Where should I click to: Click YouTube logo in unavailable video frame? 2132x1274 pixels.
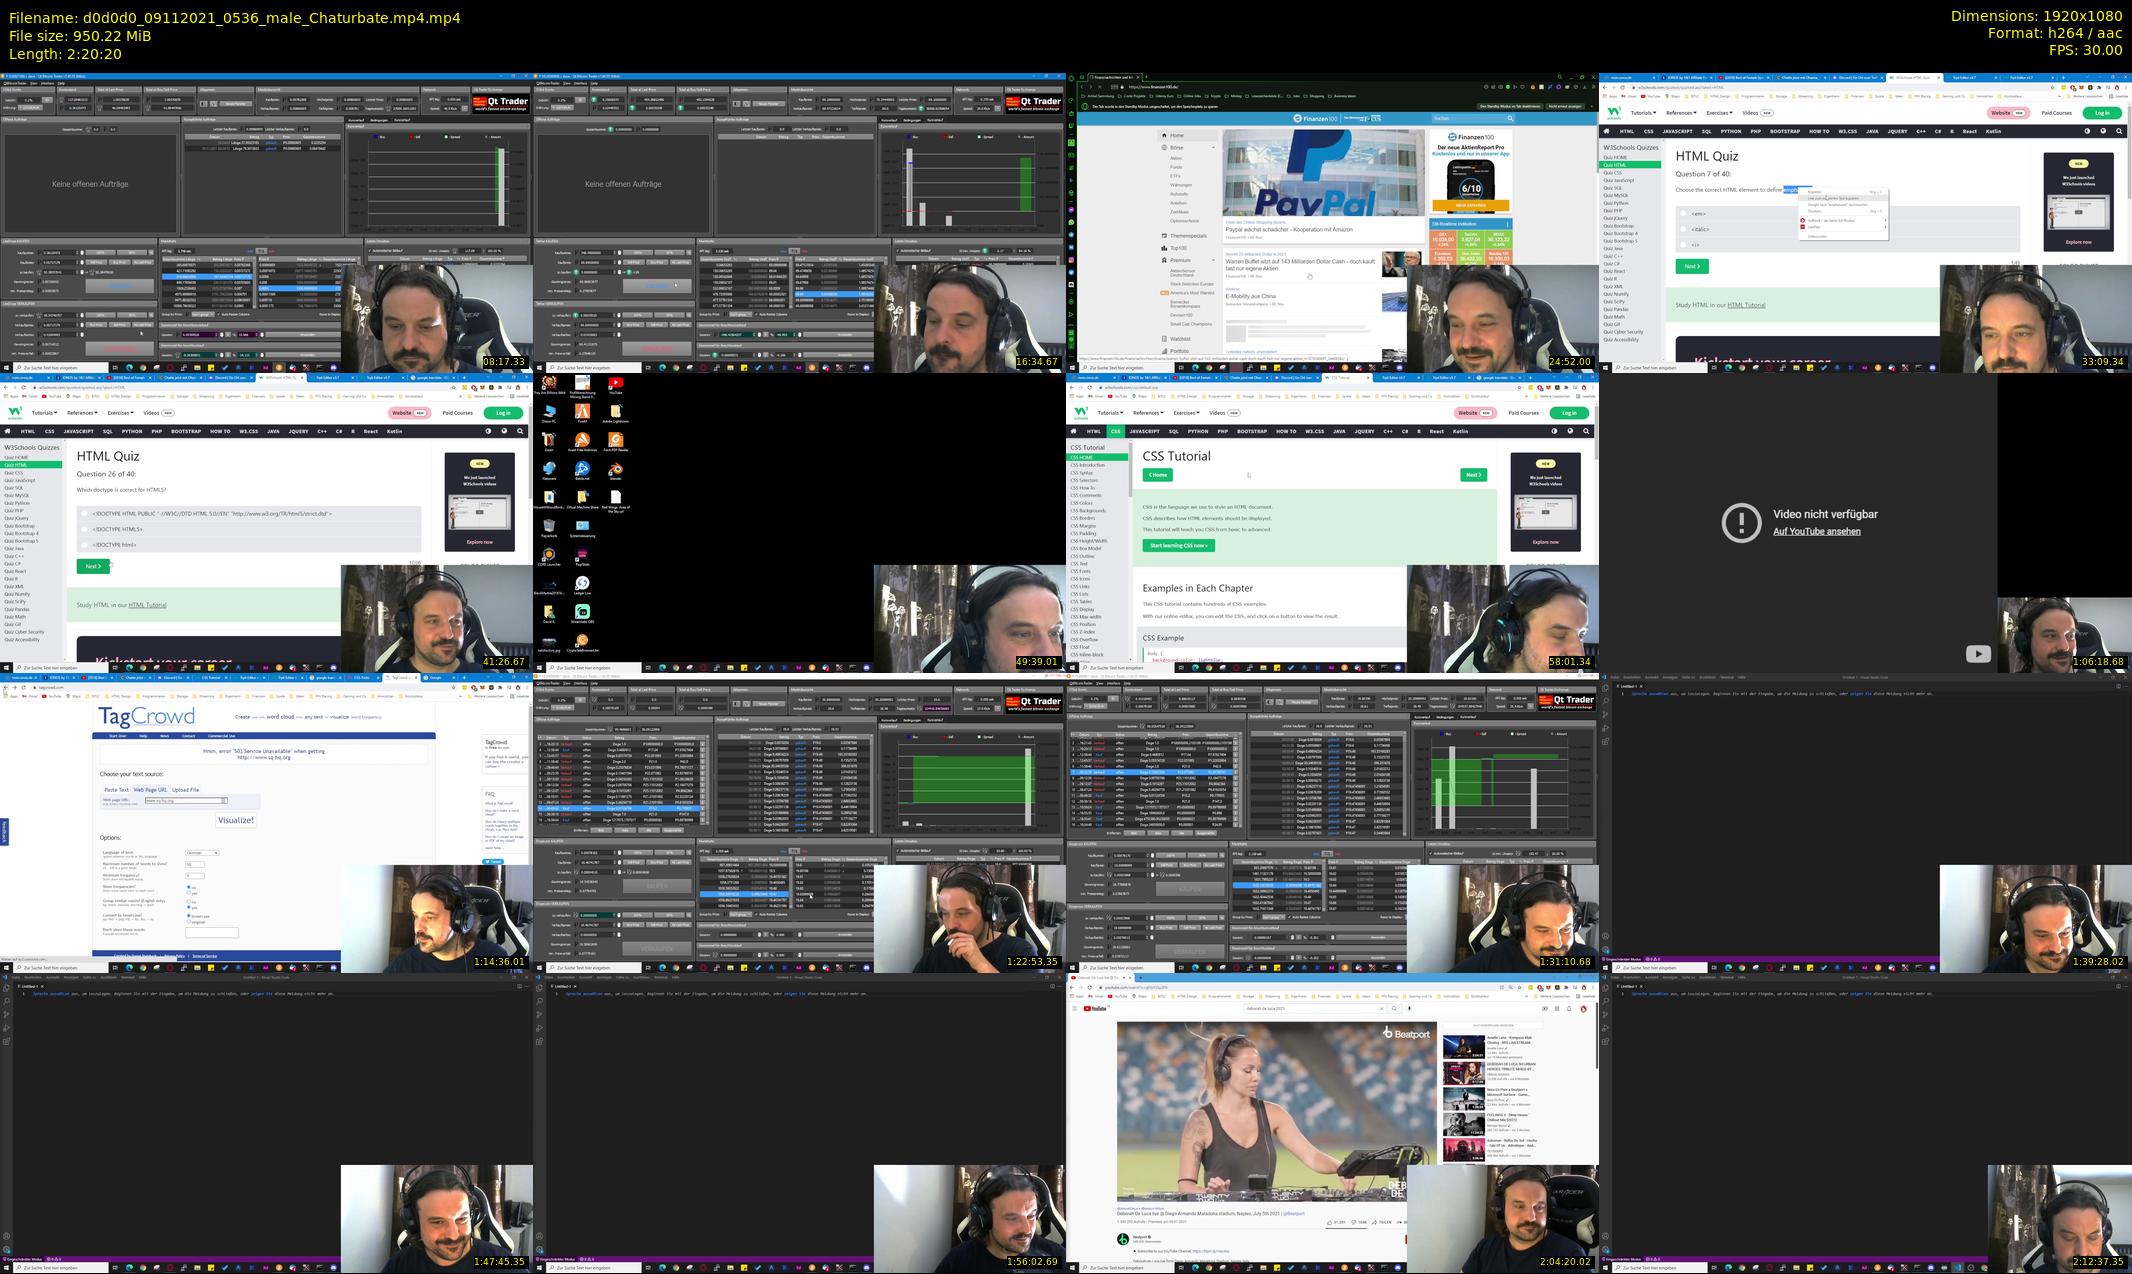(1977, 654)
